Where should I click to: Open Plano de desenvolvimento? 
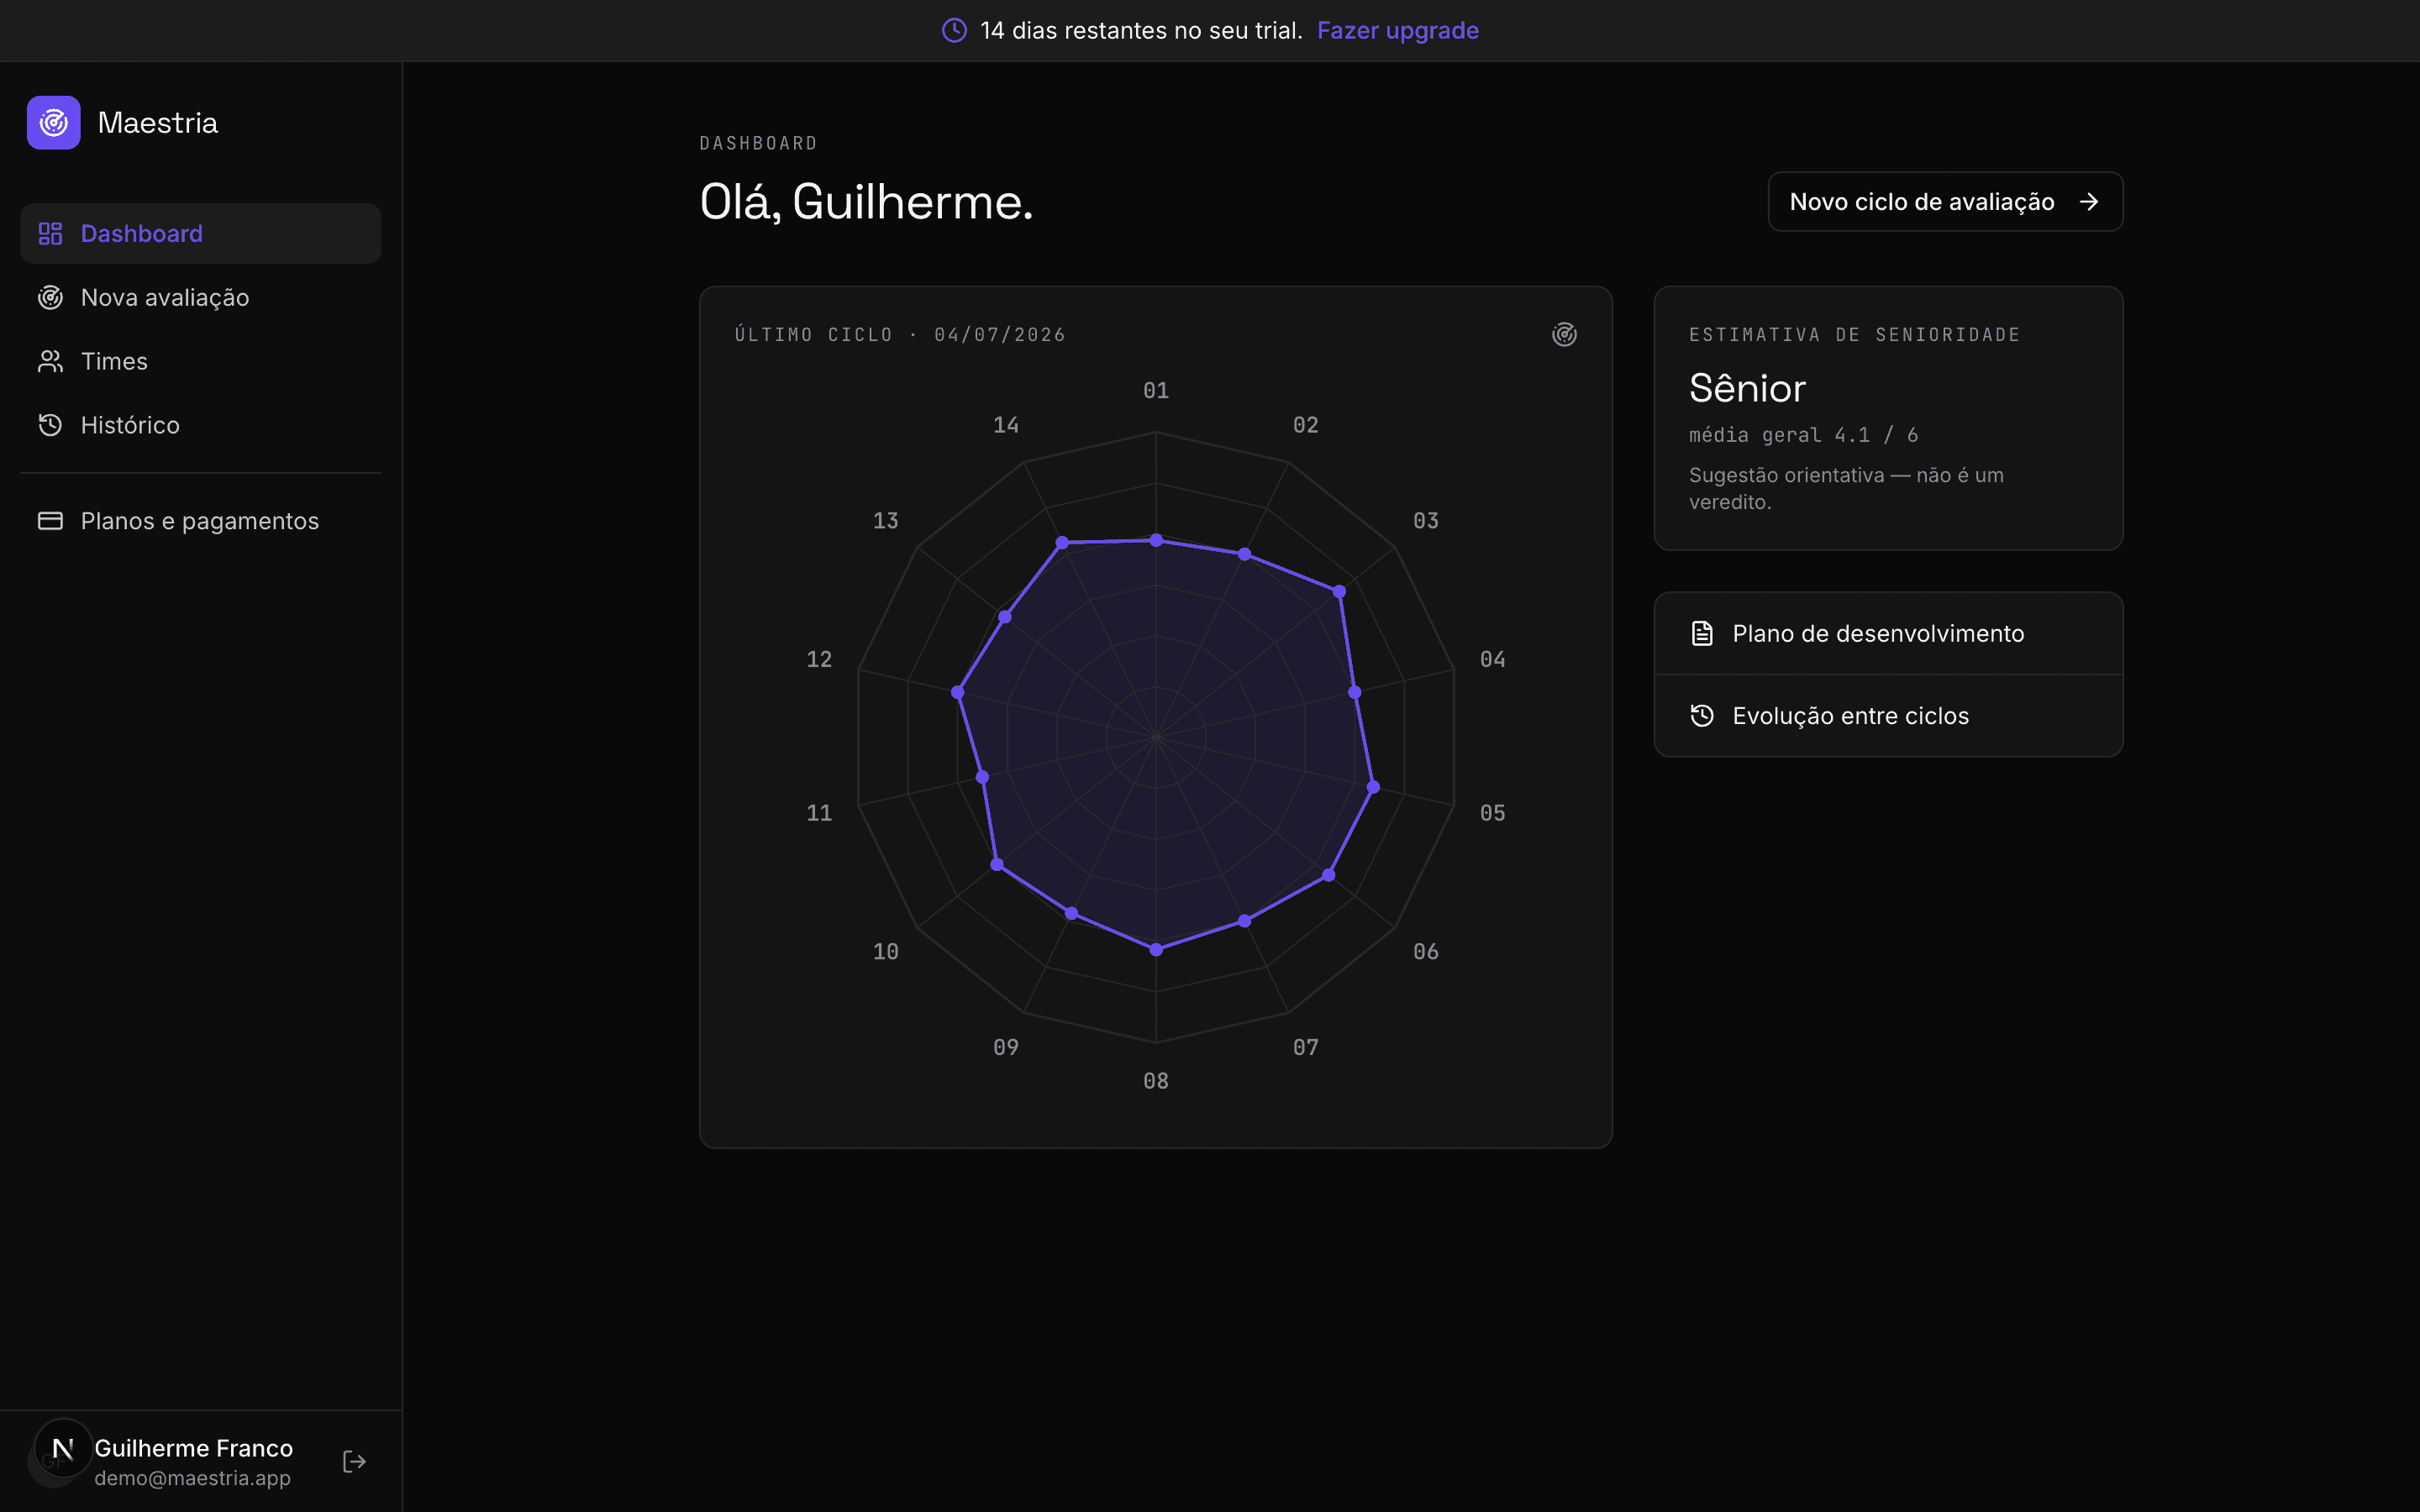point(1888,633)
